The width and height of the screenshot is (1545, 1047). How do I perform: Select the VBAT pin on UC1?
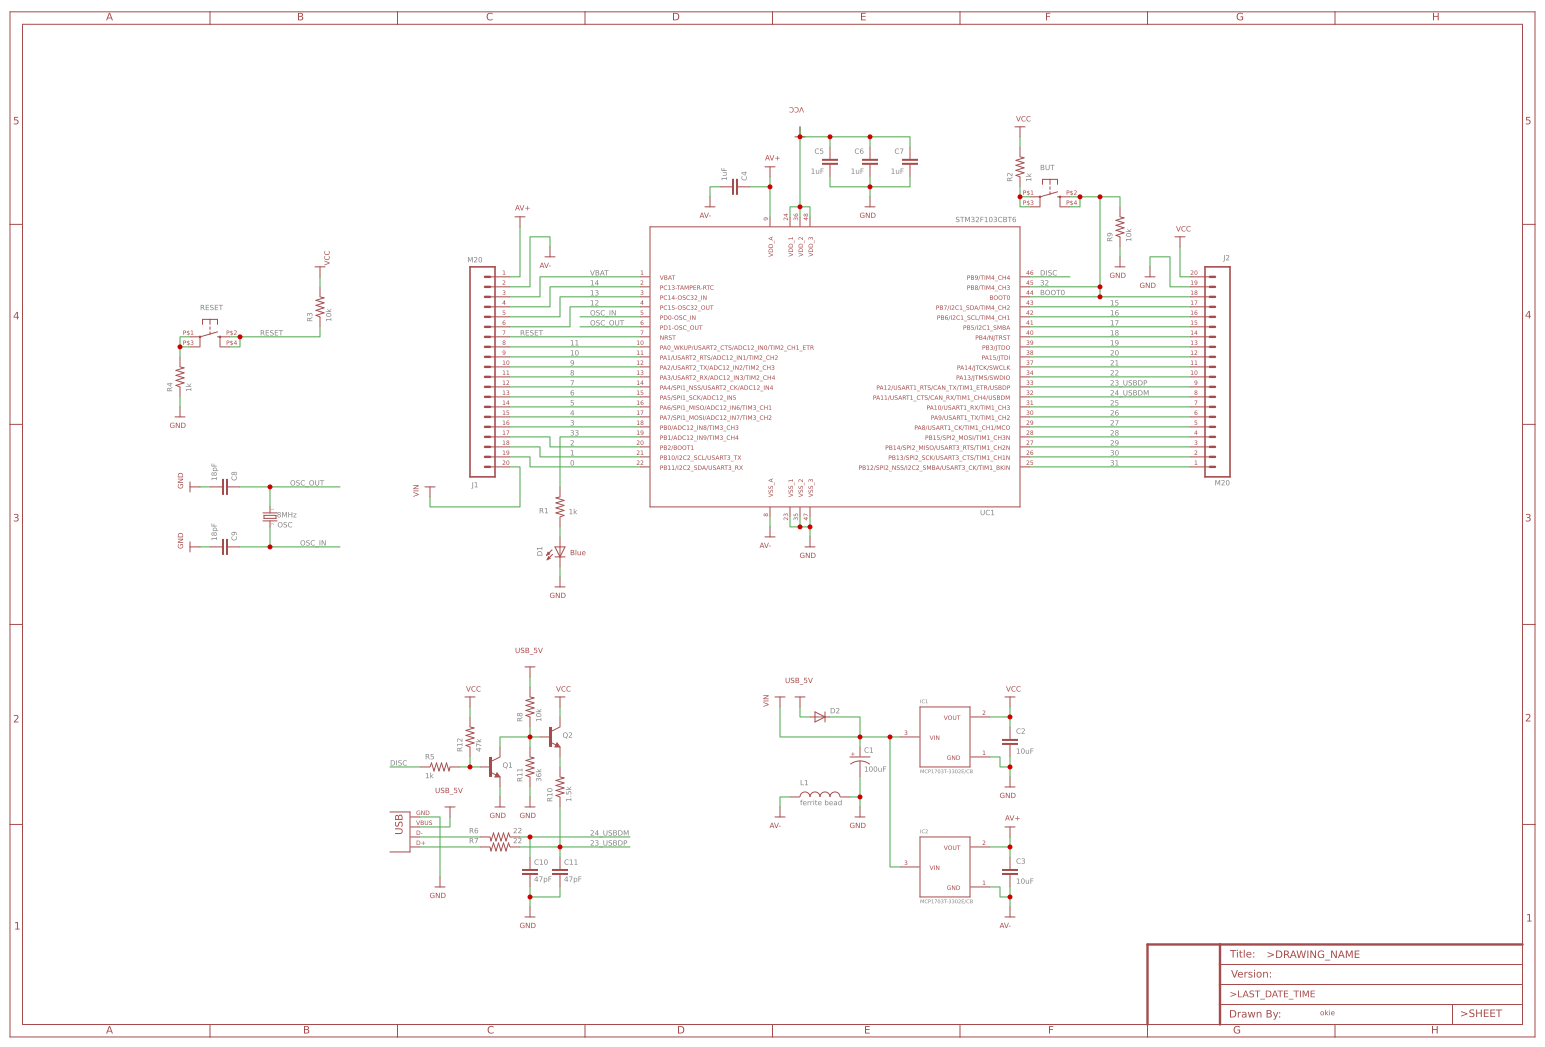[667, 276]
